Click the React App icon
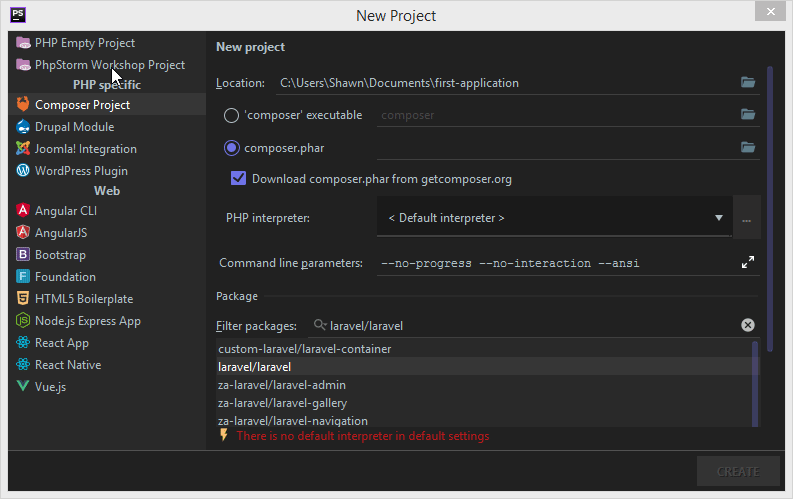This screenshot has width=793, height=499. coord(23,342)
